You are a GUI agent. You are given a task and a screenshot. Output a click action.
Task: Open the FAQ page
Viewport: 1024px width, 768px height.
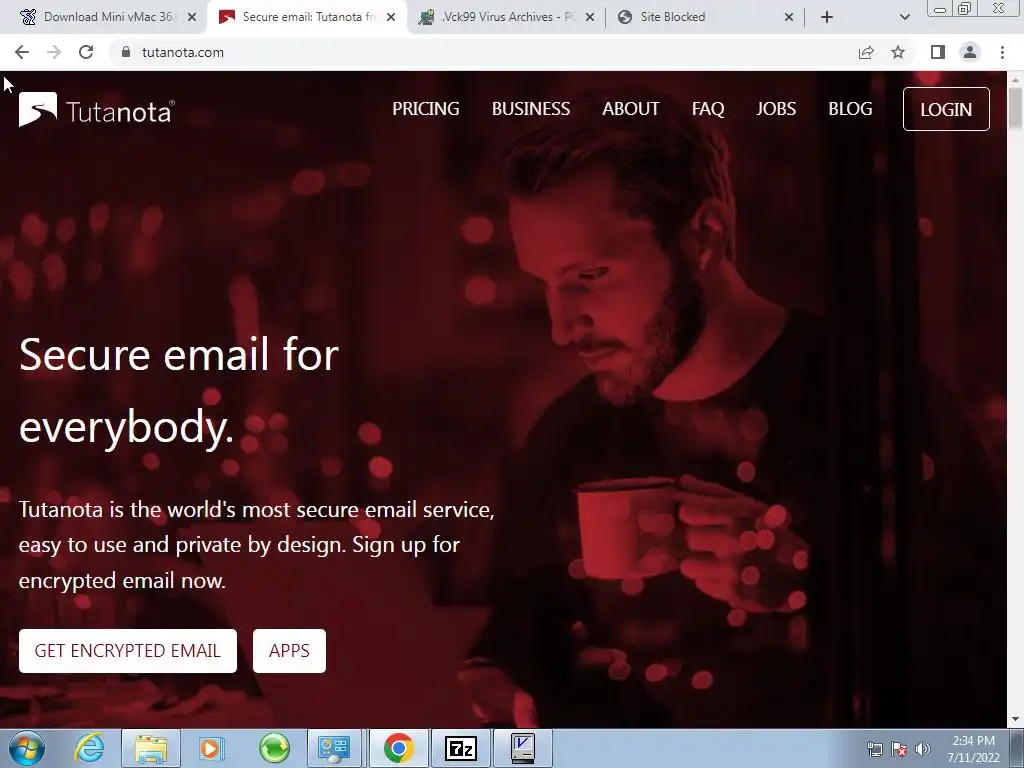[x=708, y=109]
